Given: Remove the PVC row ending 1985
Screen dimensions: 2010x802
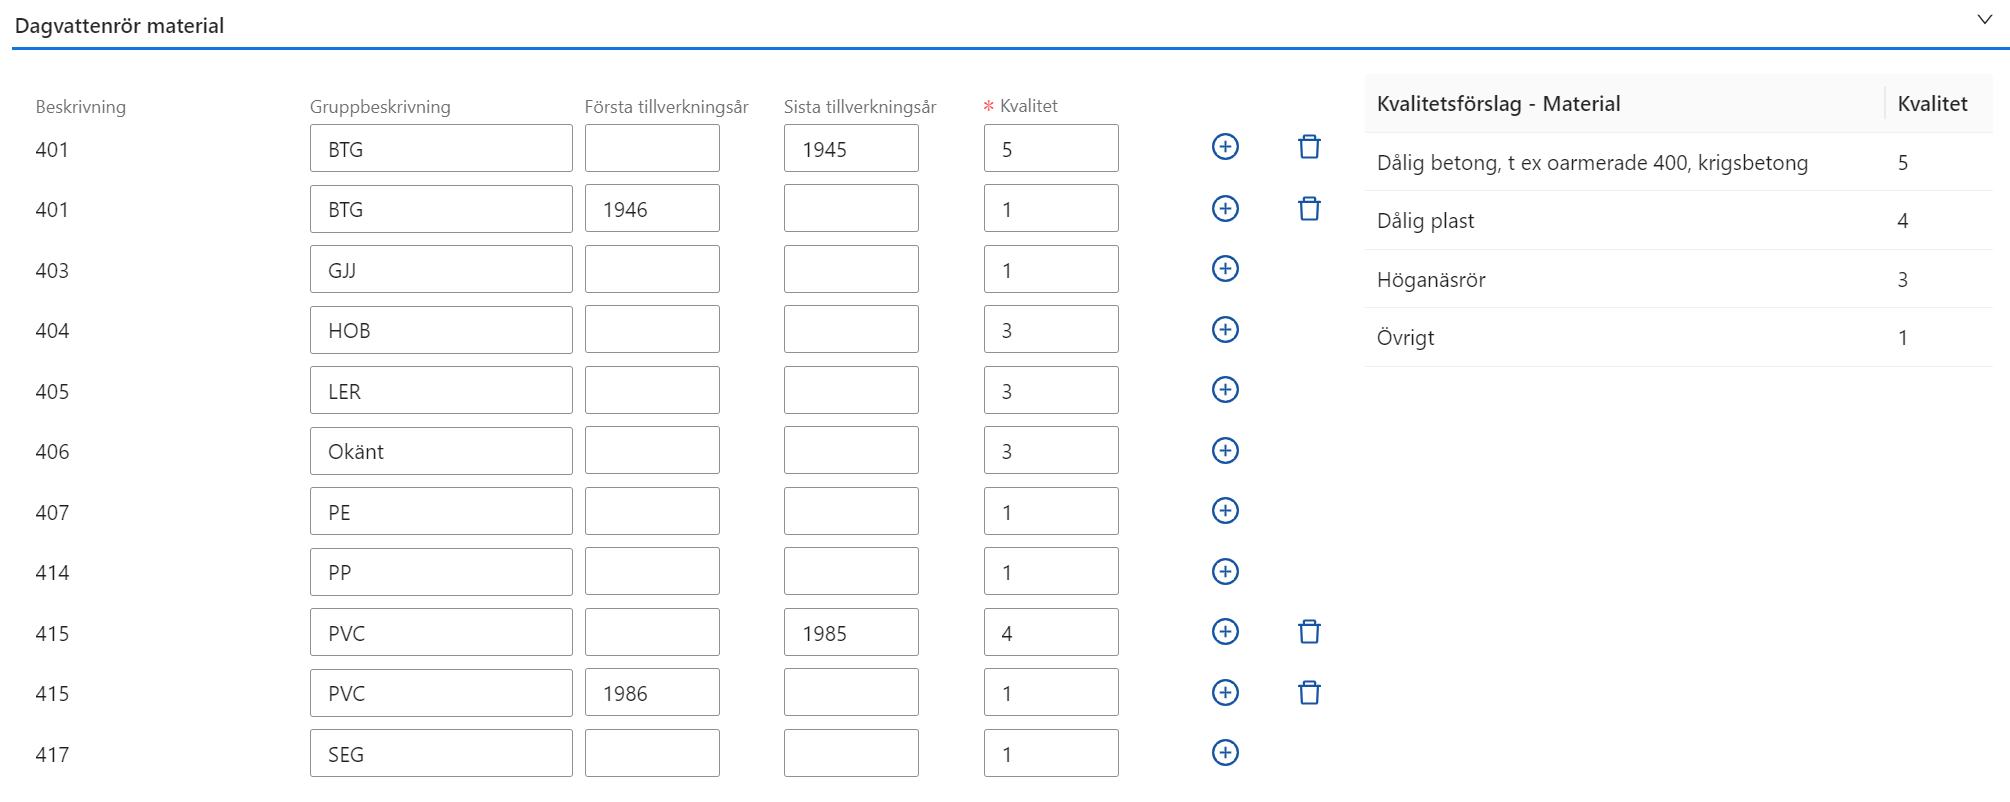Looking at the screenshot, I should click(1309, 632).
